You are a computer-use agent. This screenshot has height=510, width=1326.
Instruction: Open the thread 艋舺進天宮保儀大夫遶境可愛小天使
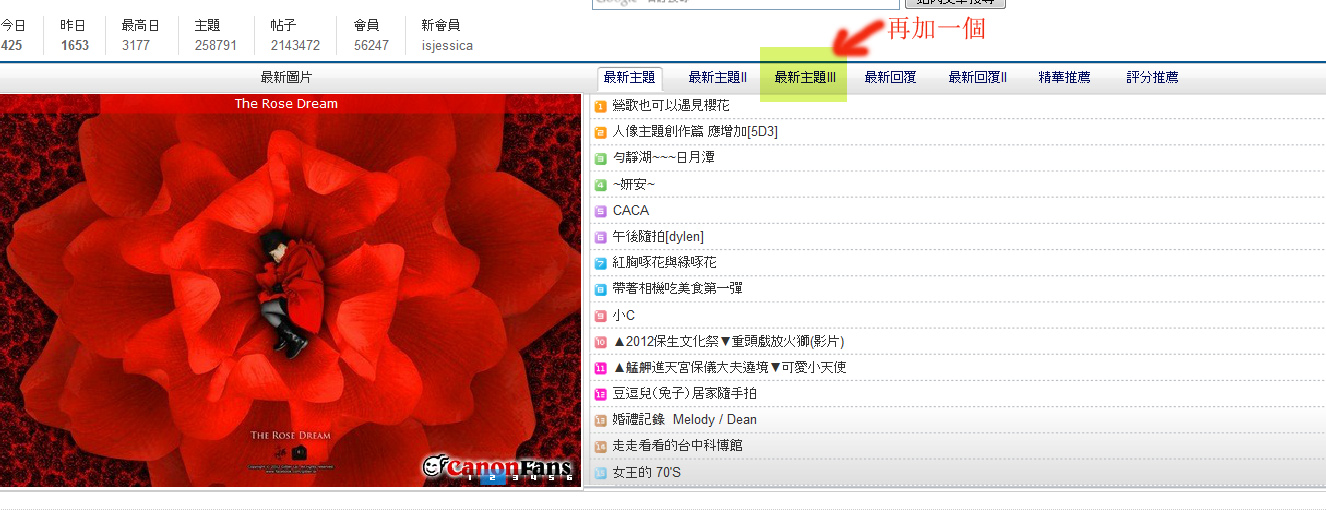[x=729, y=367]
